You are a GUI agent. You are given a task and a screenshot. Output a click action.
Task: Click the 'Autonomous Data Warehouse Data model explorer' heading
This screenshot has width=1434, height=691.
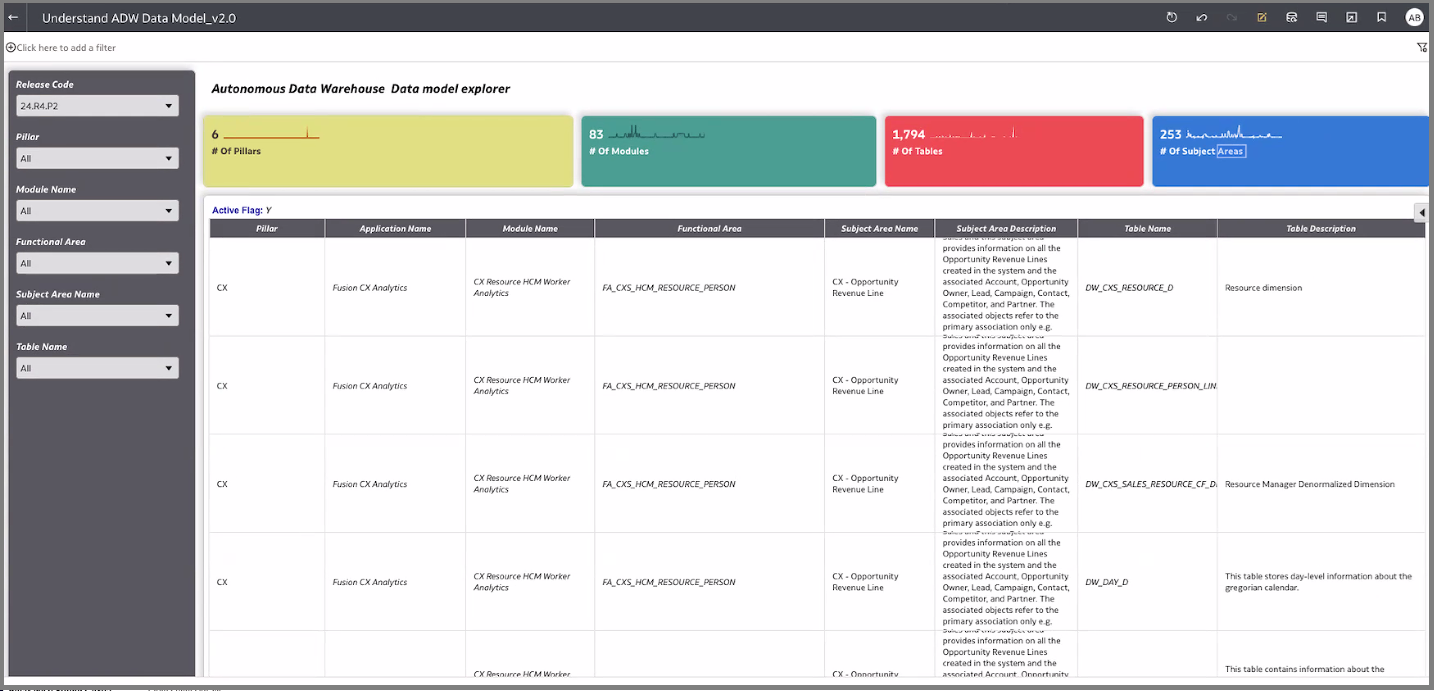(x=361, y=88)
